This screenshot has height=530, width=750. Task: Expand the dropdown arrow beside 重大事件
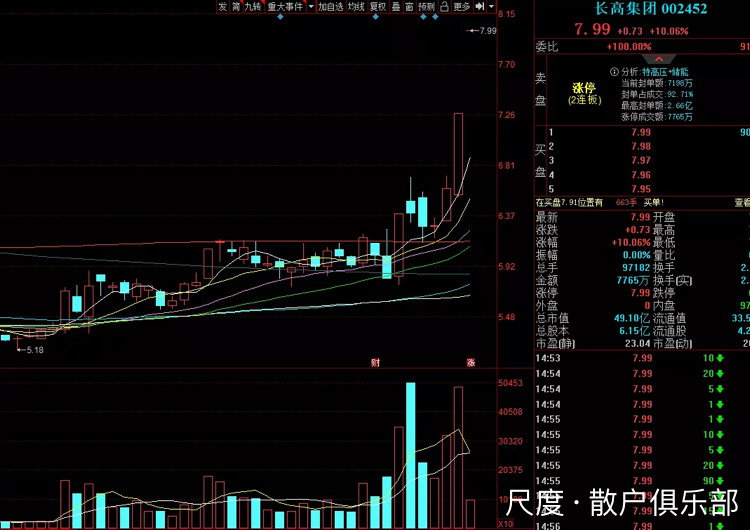pos(311,6)
